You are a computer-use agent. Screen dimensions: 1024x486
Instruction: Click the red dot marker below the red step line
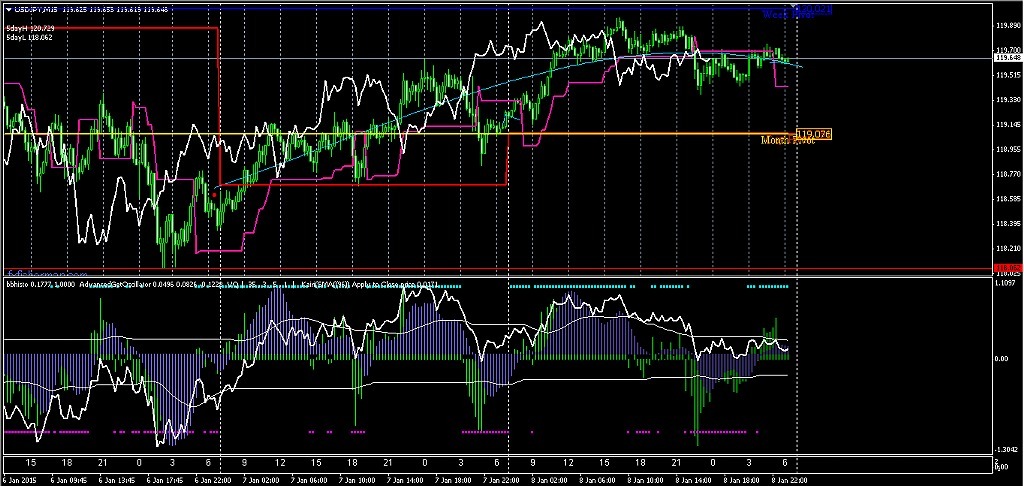click(x=214, y=195)
